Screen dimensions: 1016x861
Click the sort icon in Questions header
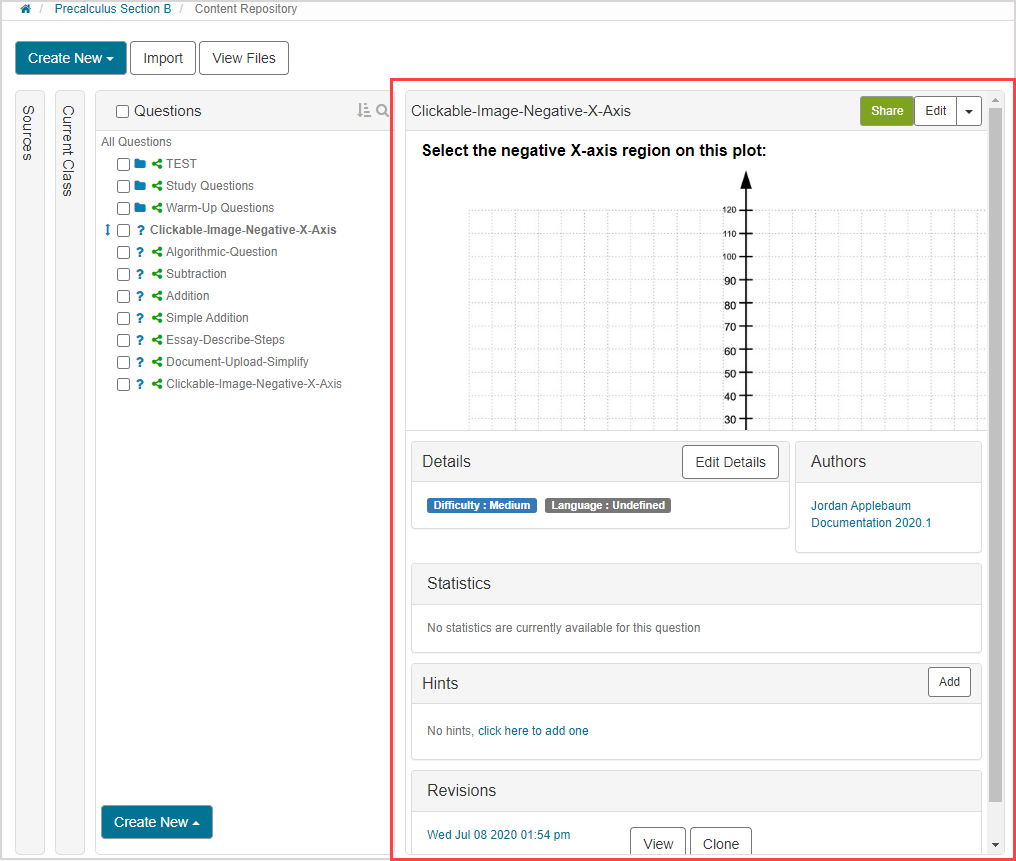[364, 111]
